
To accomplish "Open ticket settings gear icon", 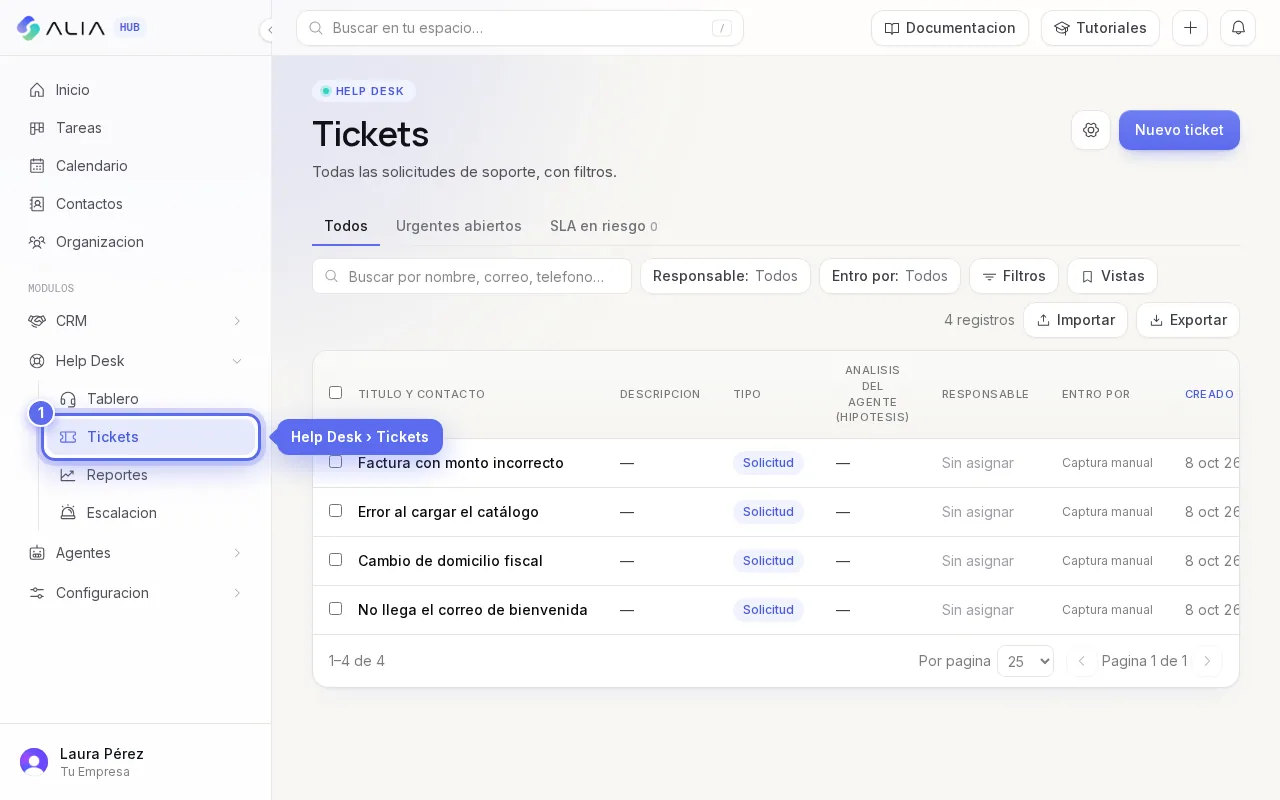I will (x=1091, y=130).
